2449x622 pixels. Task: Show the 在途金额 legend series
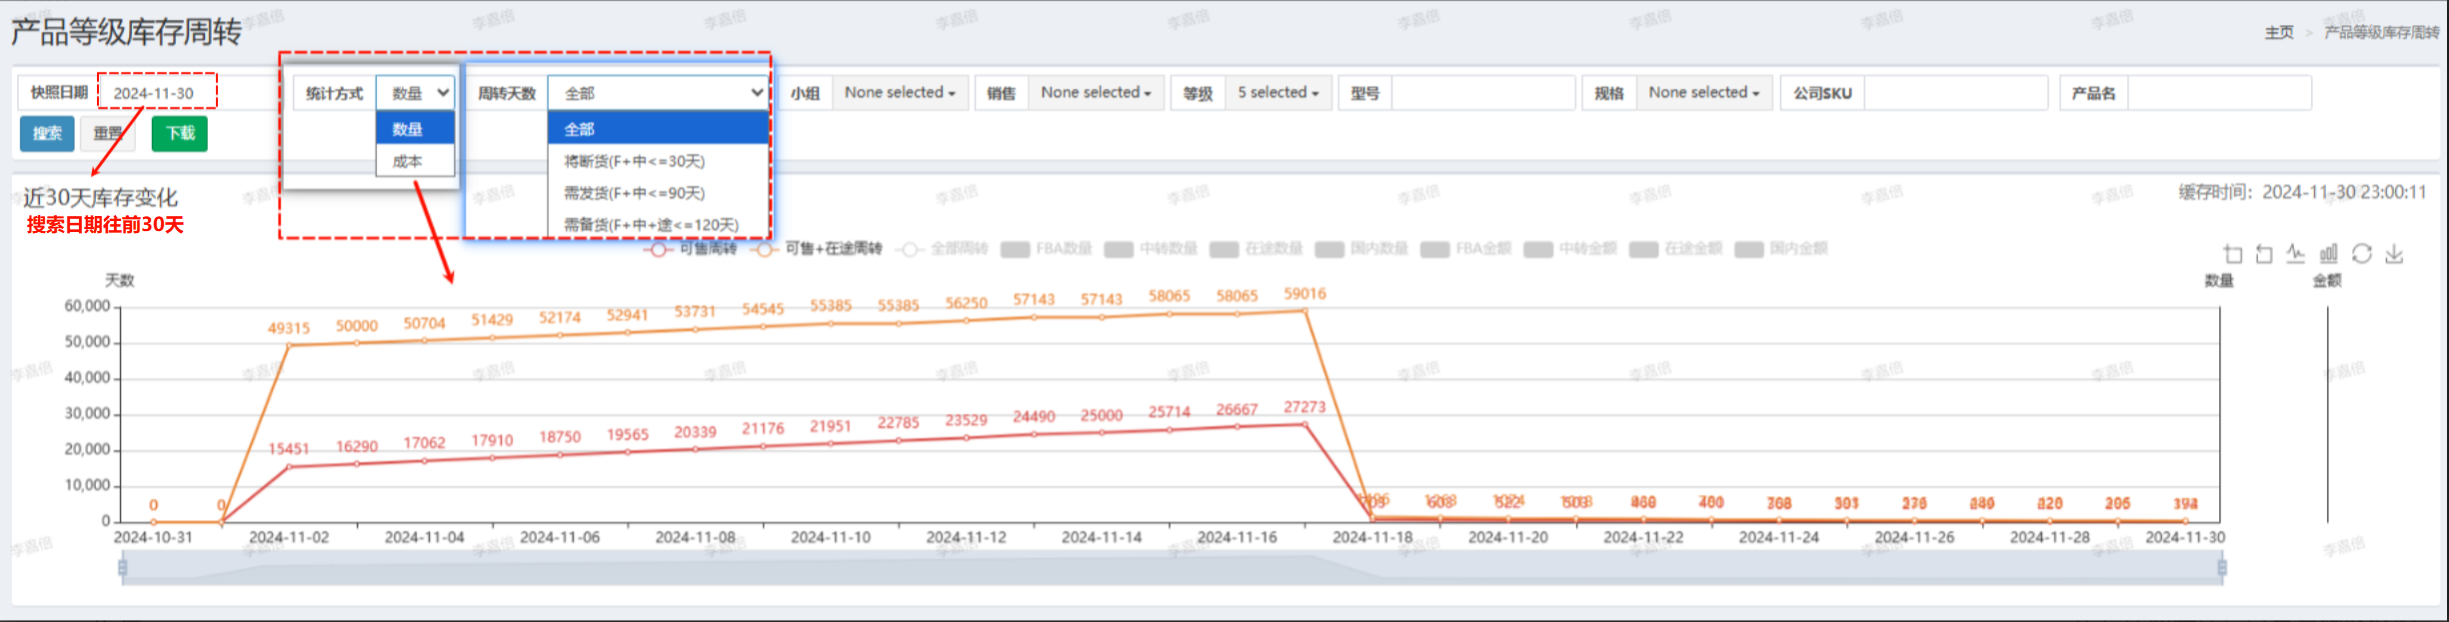1676,248
